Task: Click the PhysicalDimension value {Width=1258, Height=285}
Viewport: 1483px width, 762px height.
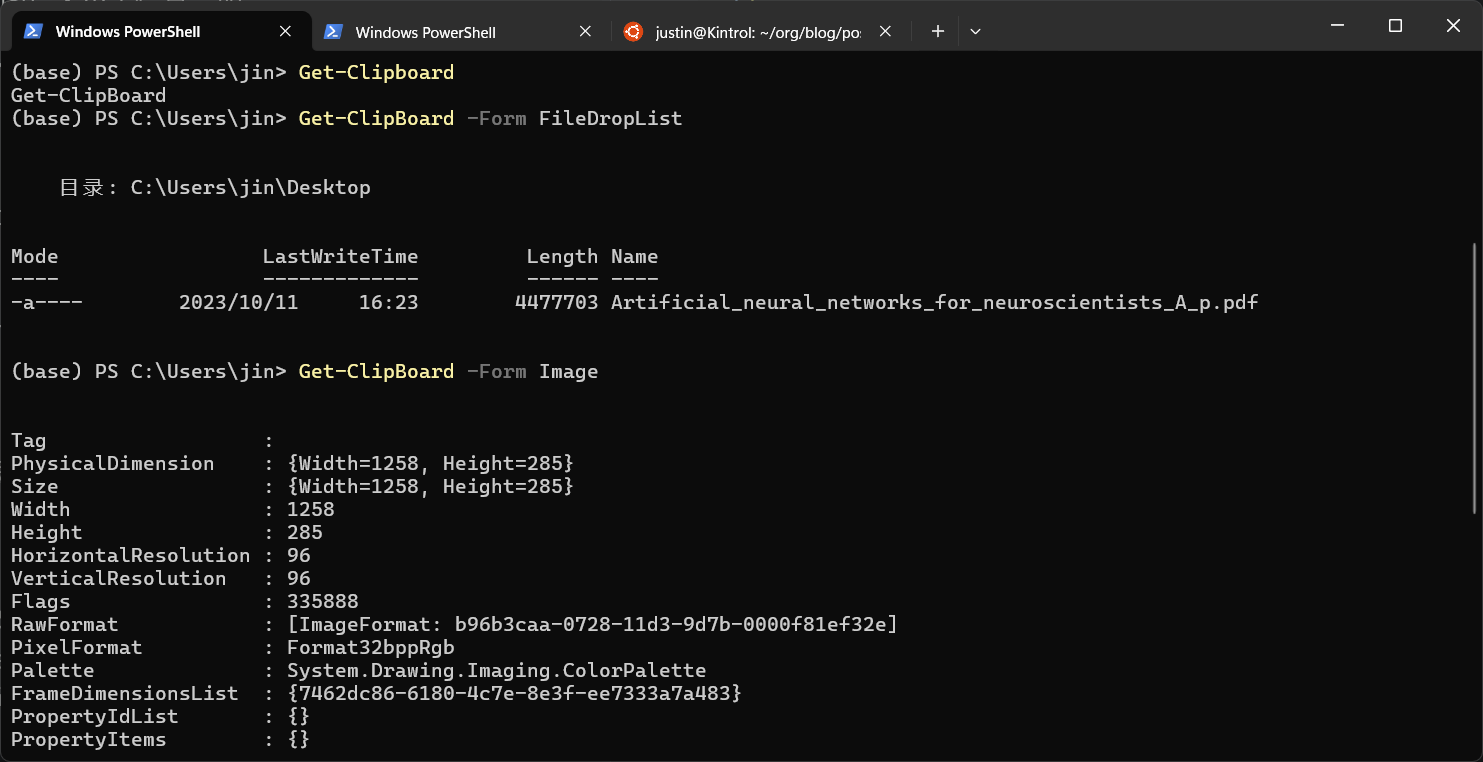Action: (x=430, y=464)
